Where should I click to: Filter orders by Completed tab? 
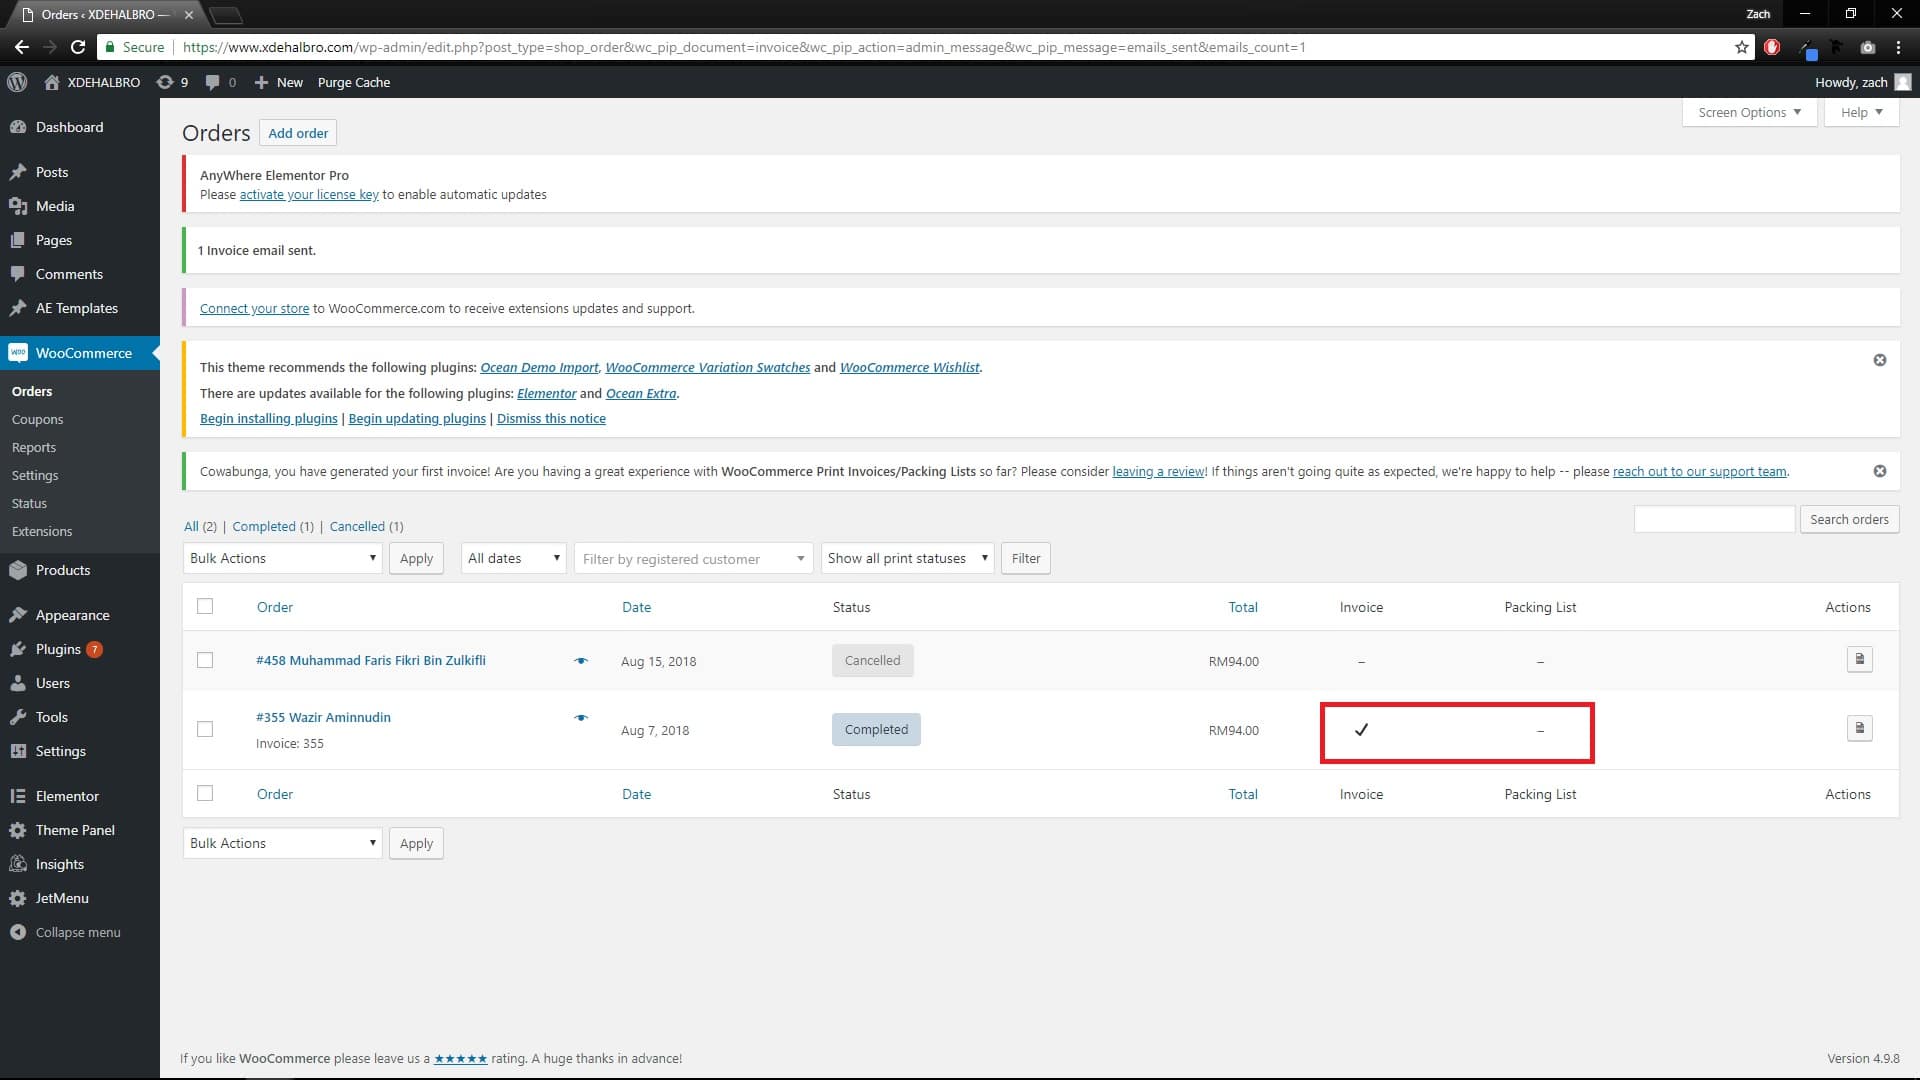click(x=264, y=526)
